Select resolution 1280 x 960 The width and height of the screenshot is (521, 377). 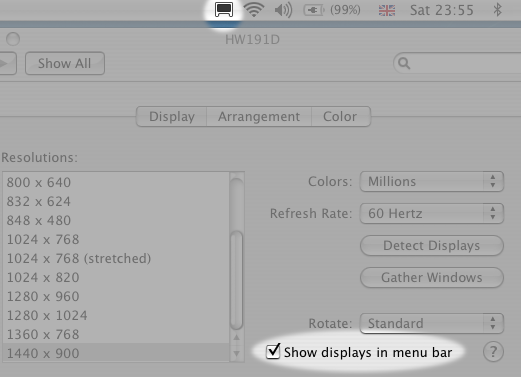pyautogui.click(x=116, y=296)
